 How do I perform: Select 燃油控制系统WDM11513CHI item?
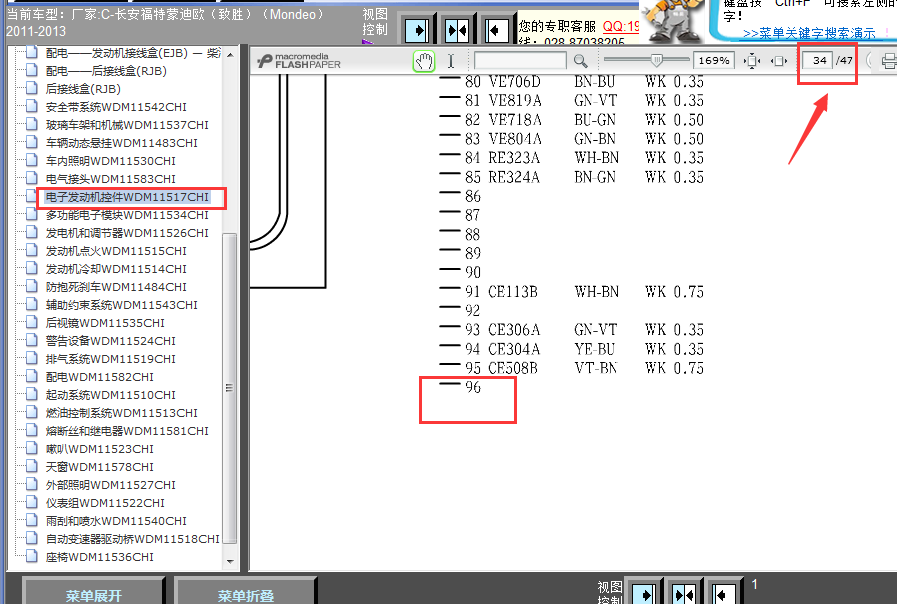click(121, 413)
